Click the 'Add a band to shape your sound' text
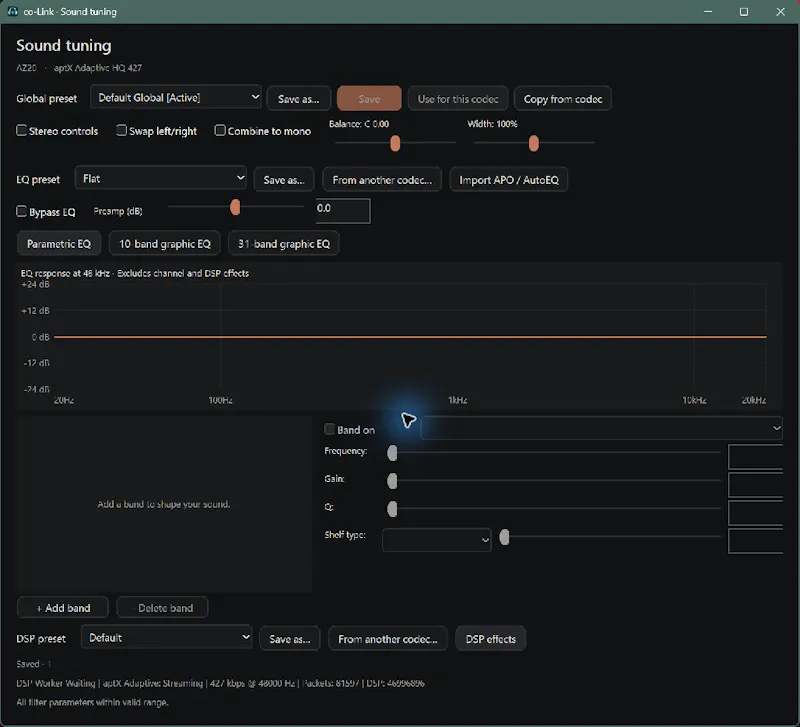The image size is (800, 727). click(x=164, y=504)
